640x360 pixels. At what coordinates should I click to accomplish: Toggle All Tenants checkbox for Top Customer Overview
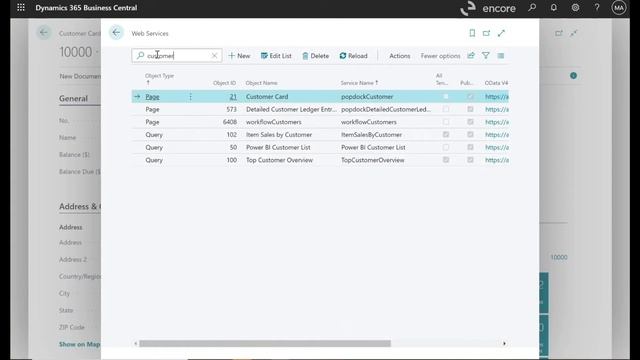(x=446, y=160)
